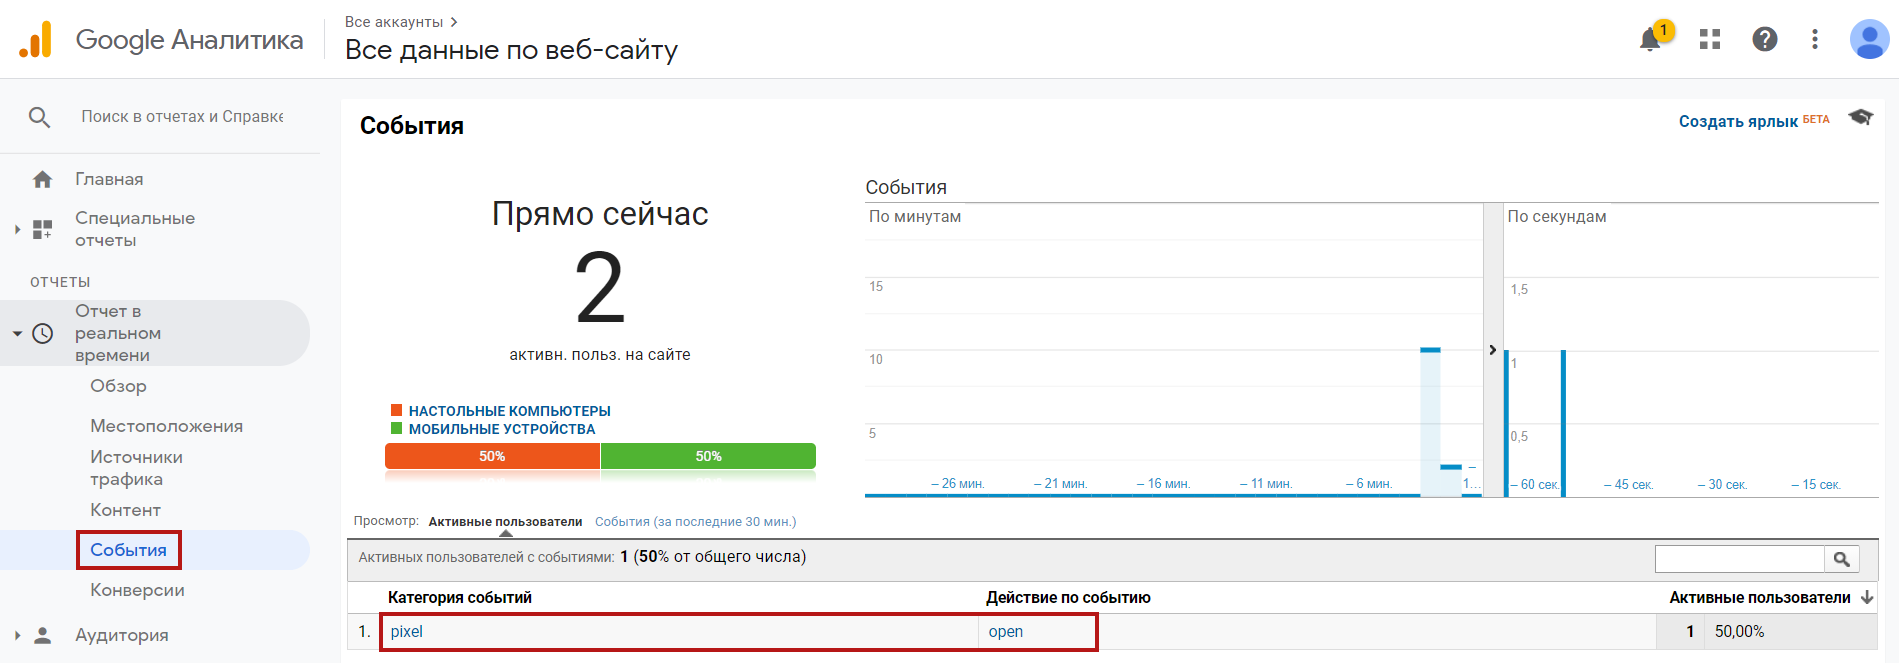
Task: Click the user account avatar
Action: (1868, 40)
